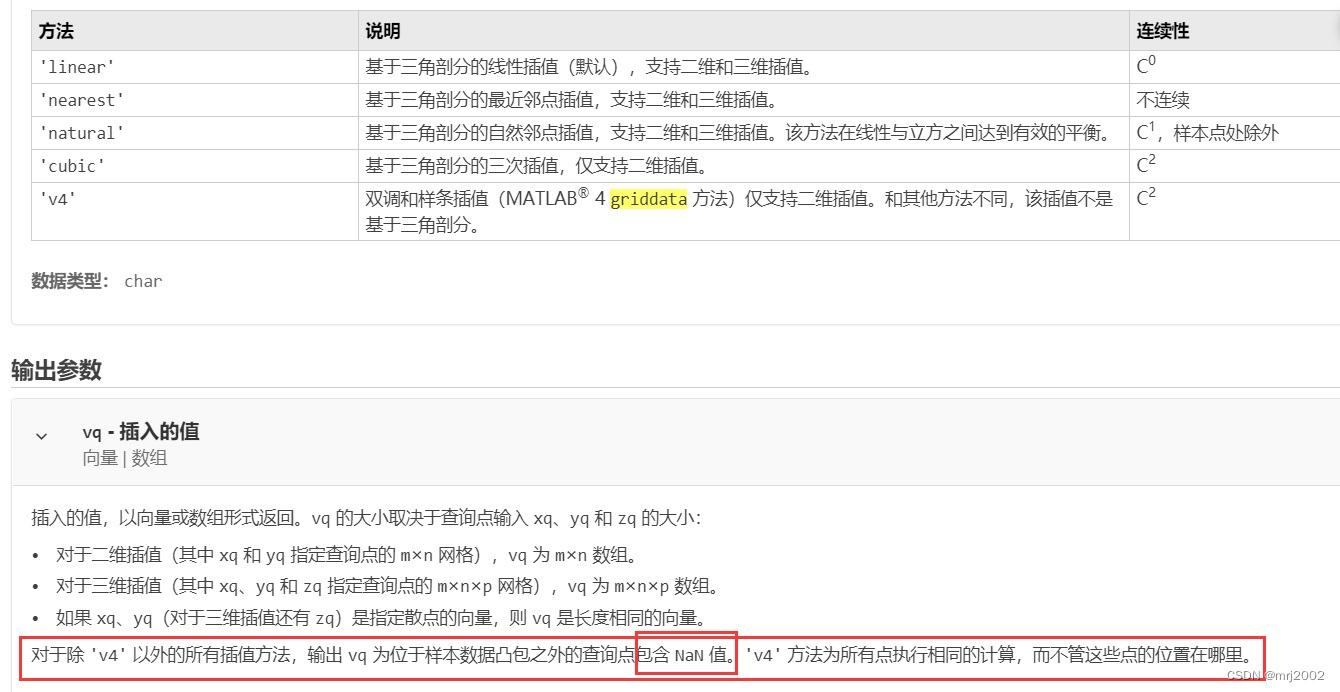Select the 'cubic' method cell
This screenshot has height=692, width=1340.
point(195,166)
